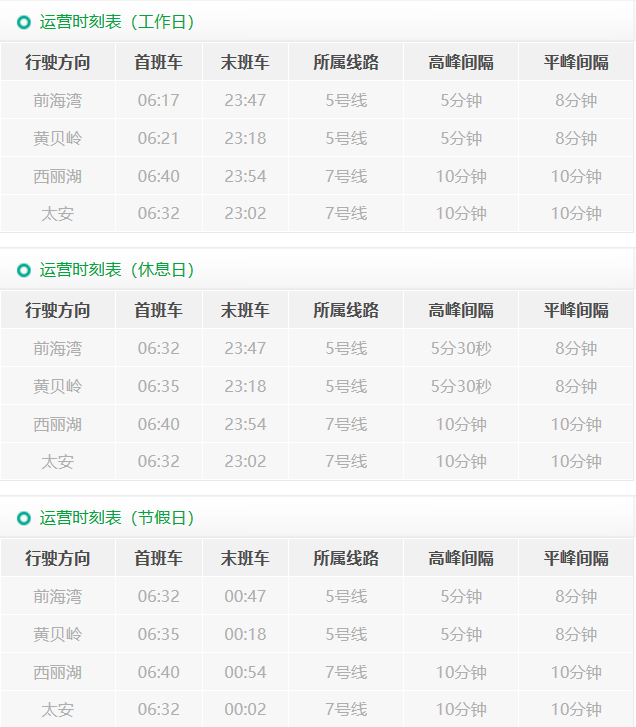Select the 运营时刻表（节假日）section title text
The width and height of the screenshot is (636, 727).
coord(117,518)
